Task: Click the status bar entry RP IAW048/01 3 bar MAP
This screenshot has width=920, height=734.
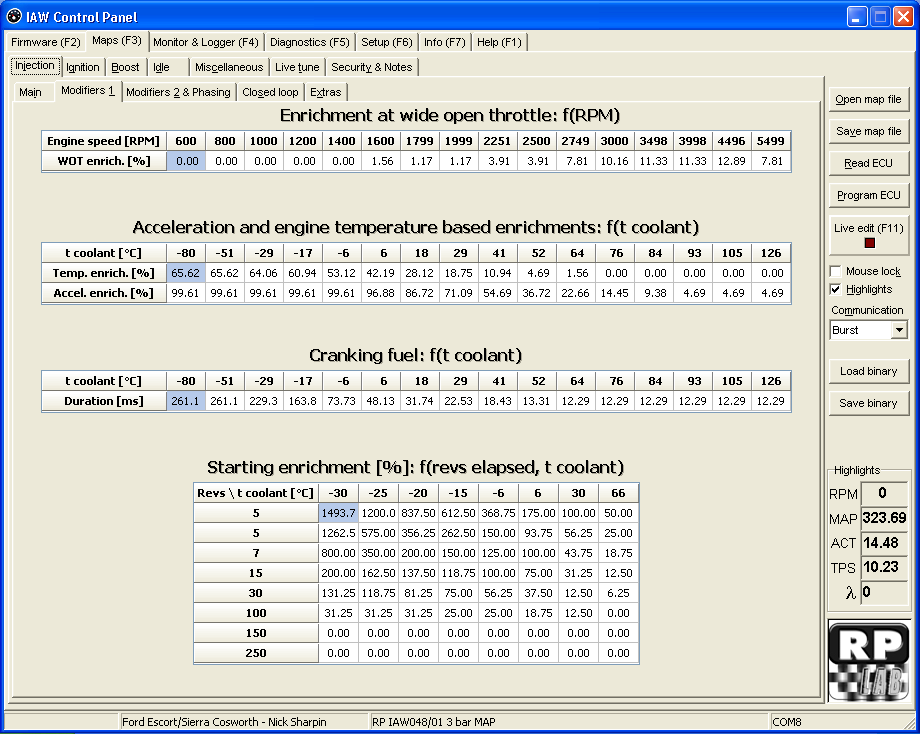Action: 434,722
